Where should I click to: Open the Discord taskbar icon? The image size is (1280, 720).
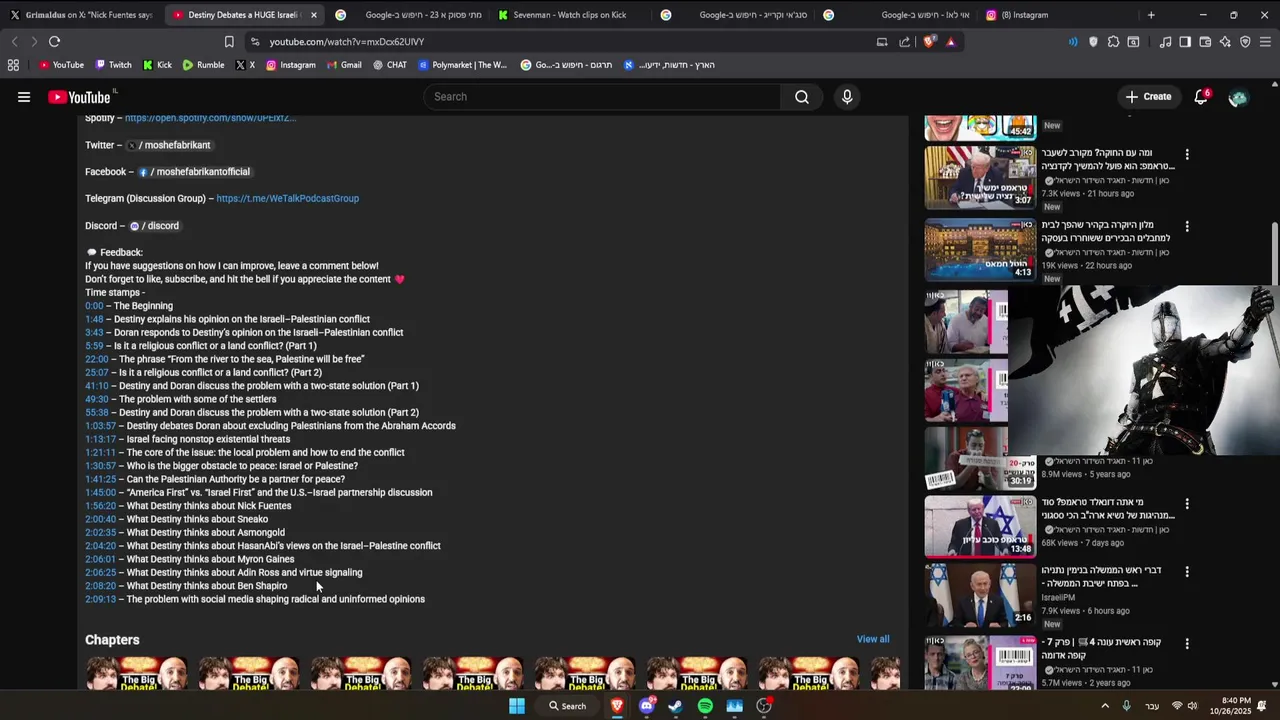coord(646,706)
